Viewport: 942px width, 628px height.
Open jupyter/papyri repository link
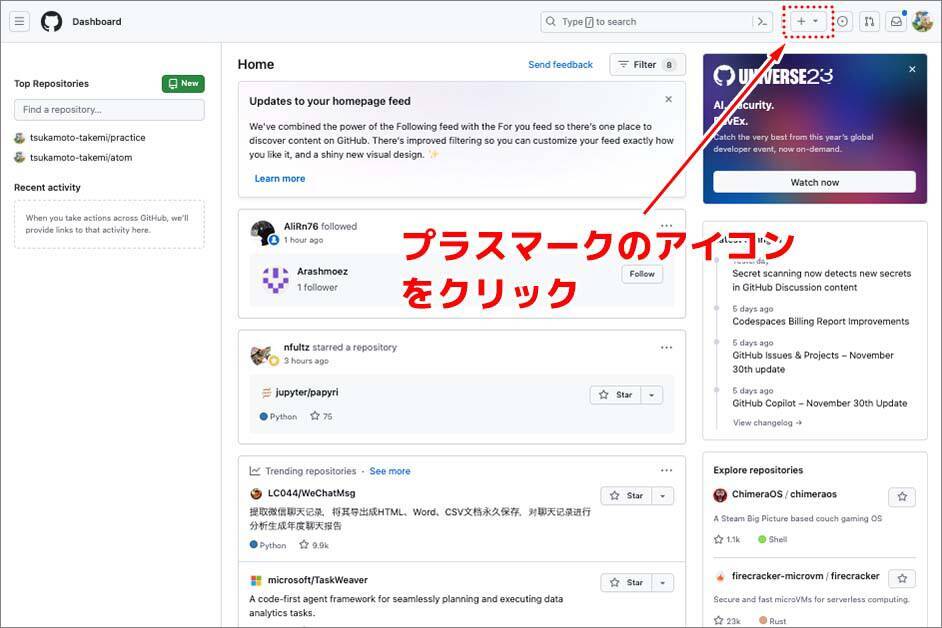coord(307,392)
